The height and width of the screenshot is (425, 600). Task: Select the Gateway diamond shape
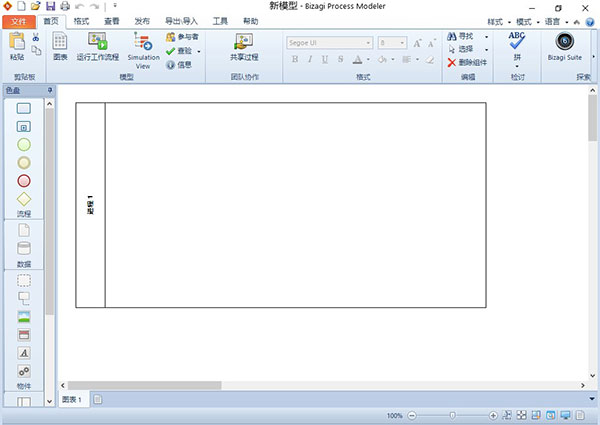click(24, 198)
